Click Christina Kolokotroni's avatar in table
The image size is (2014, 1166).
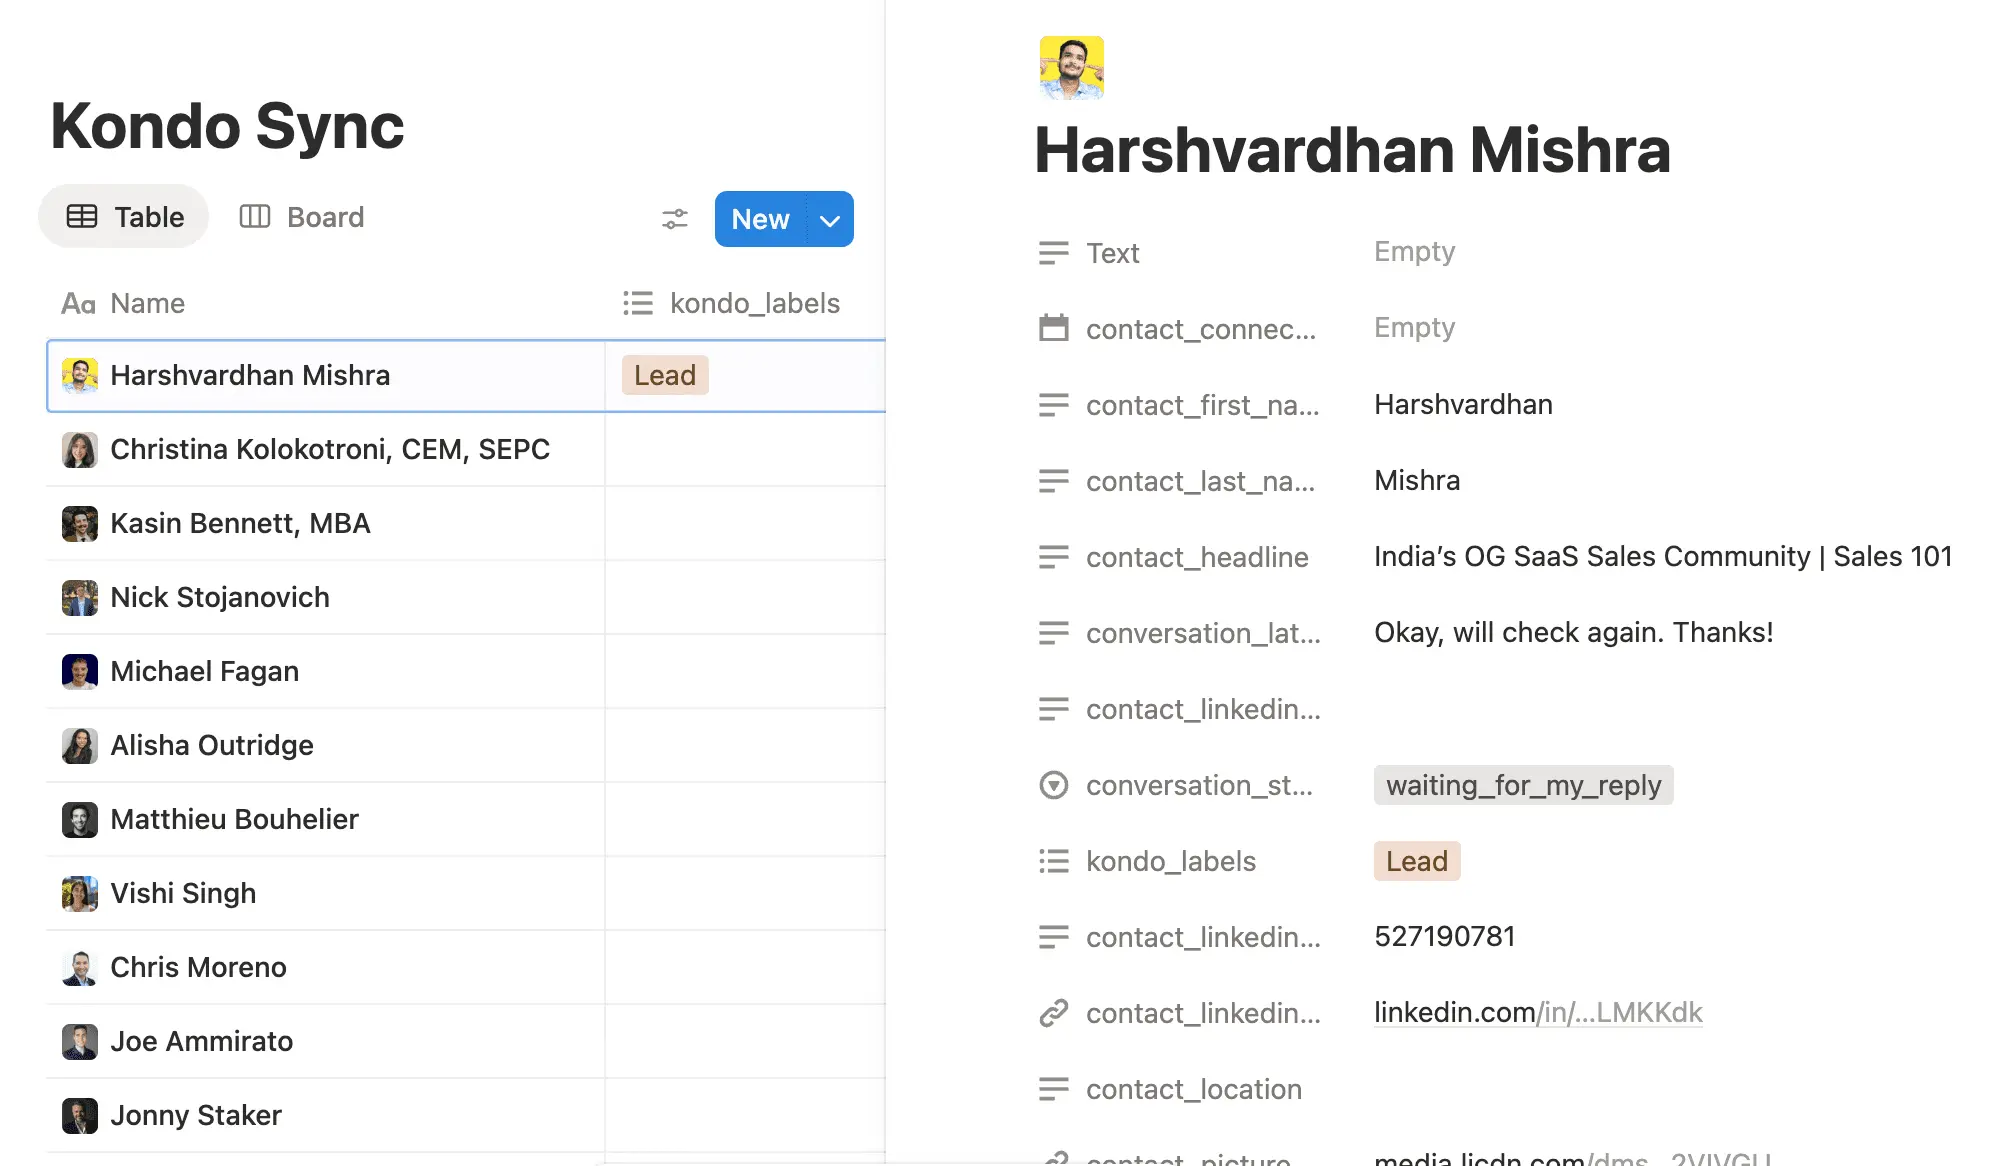pos(80,450)
